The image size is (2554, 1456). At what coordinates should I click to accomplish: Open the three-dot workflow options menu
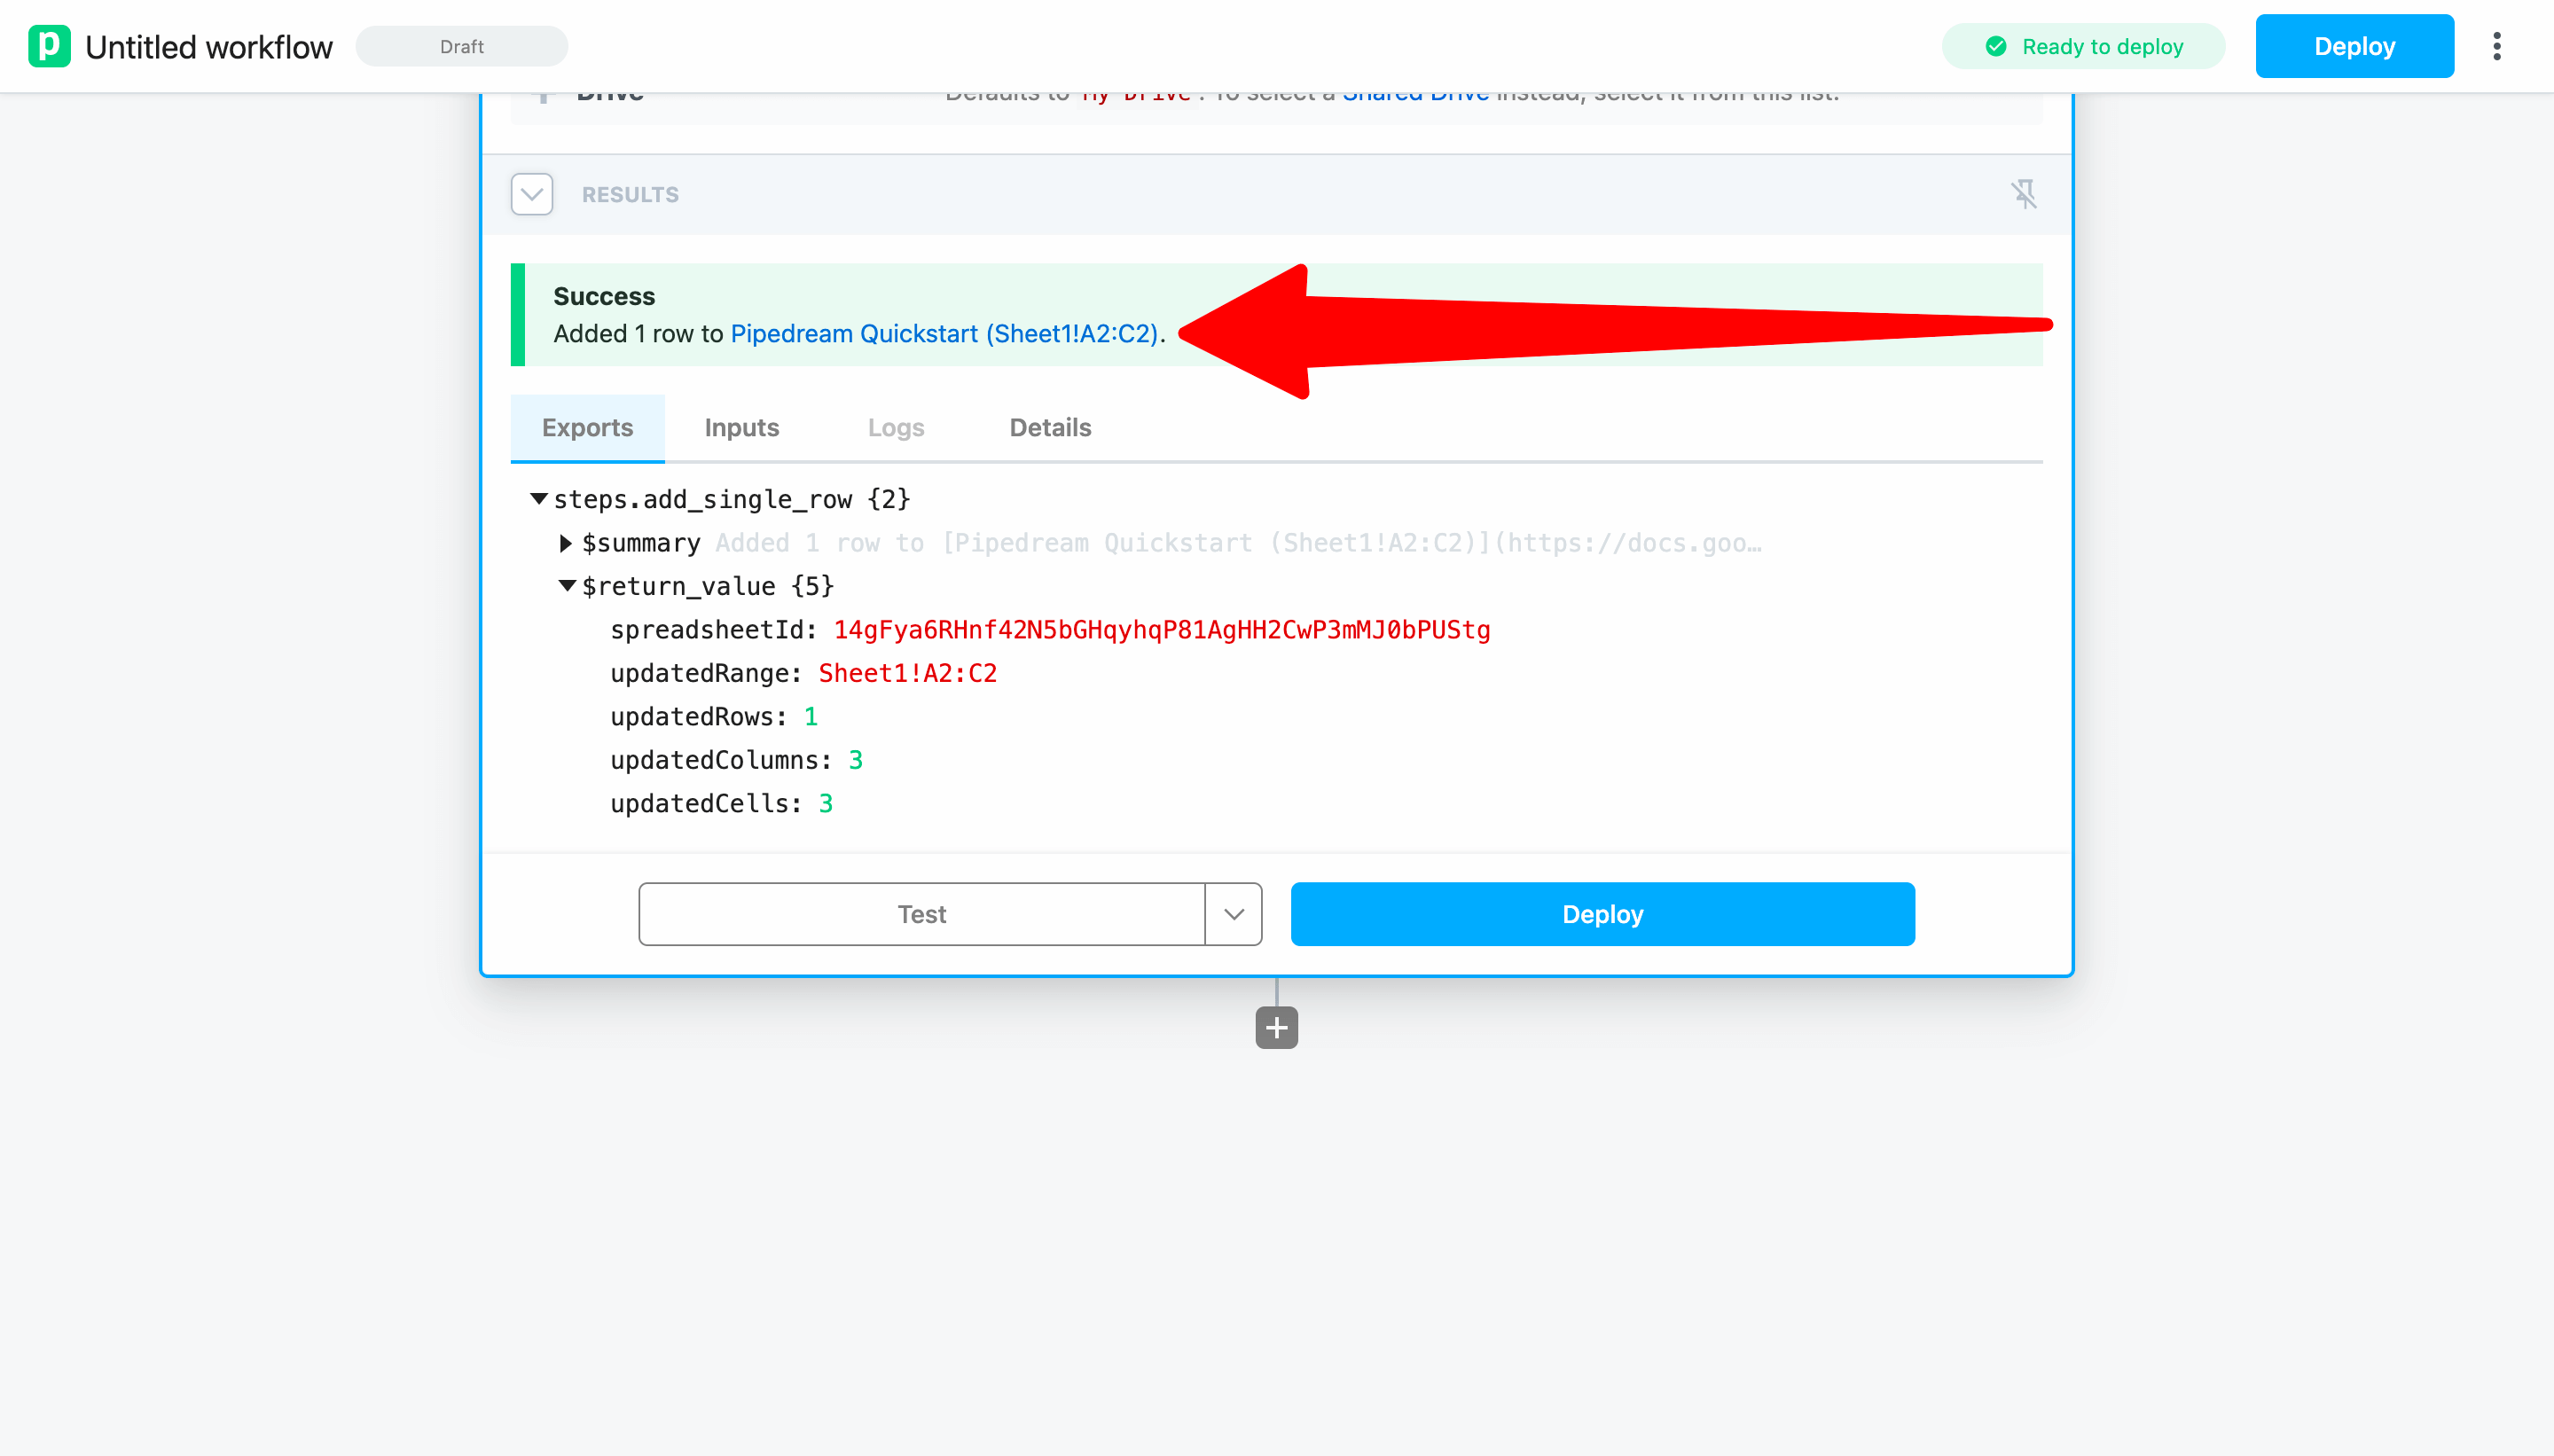click(2496, 46)
